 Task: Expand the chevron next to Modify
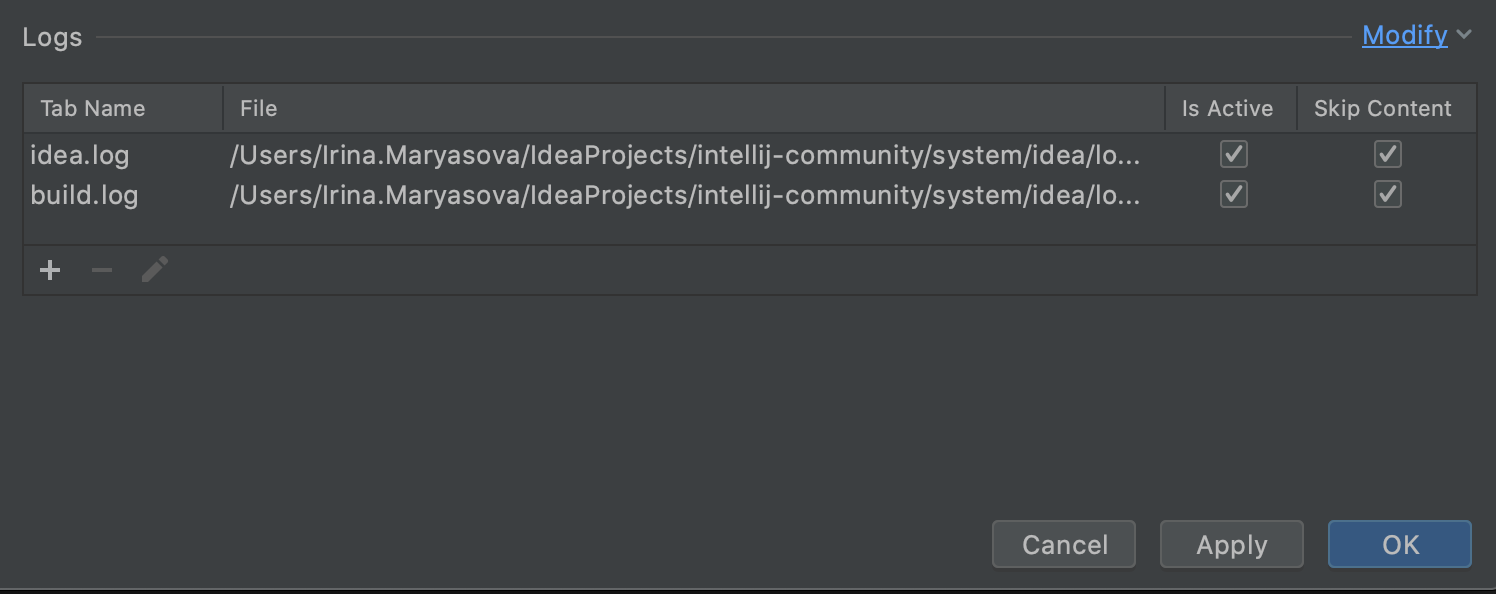point(1464,35)
